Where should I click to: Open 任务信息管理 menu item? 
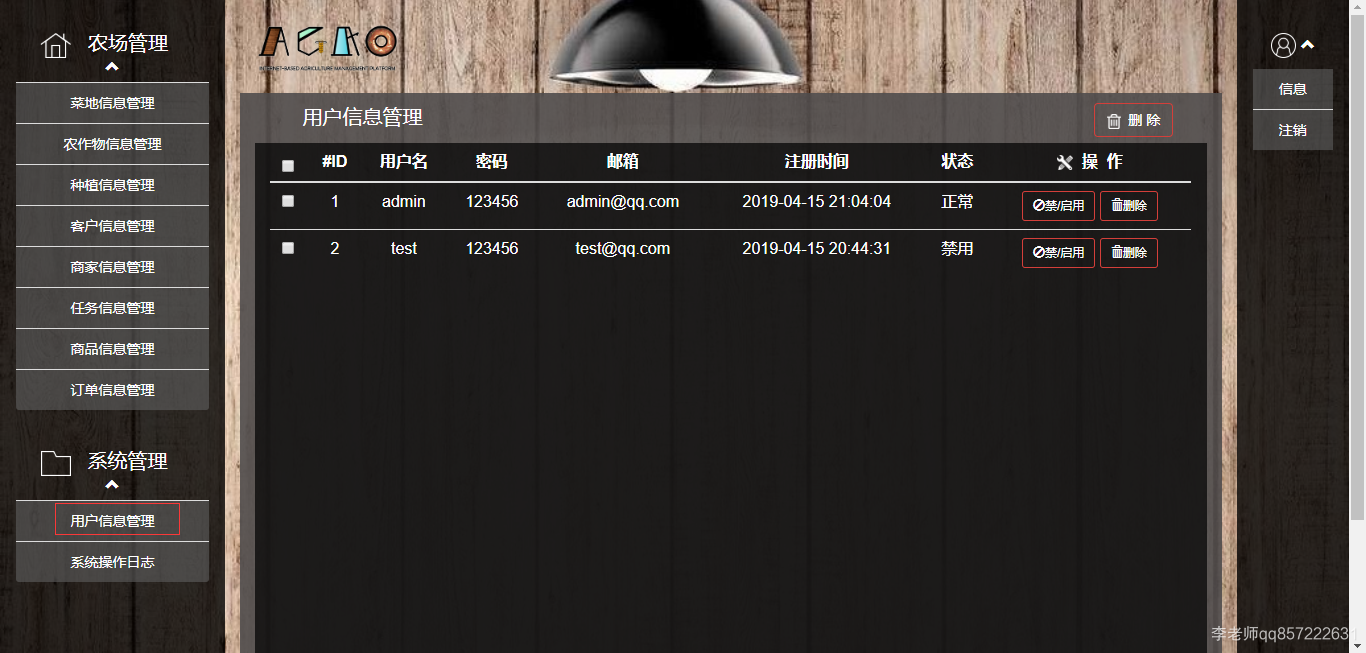pyautogui.click(x=112, y=308)
